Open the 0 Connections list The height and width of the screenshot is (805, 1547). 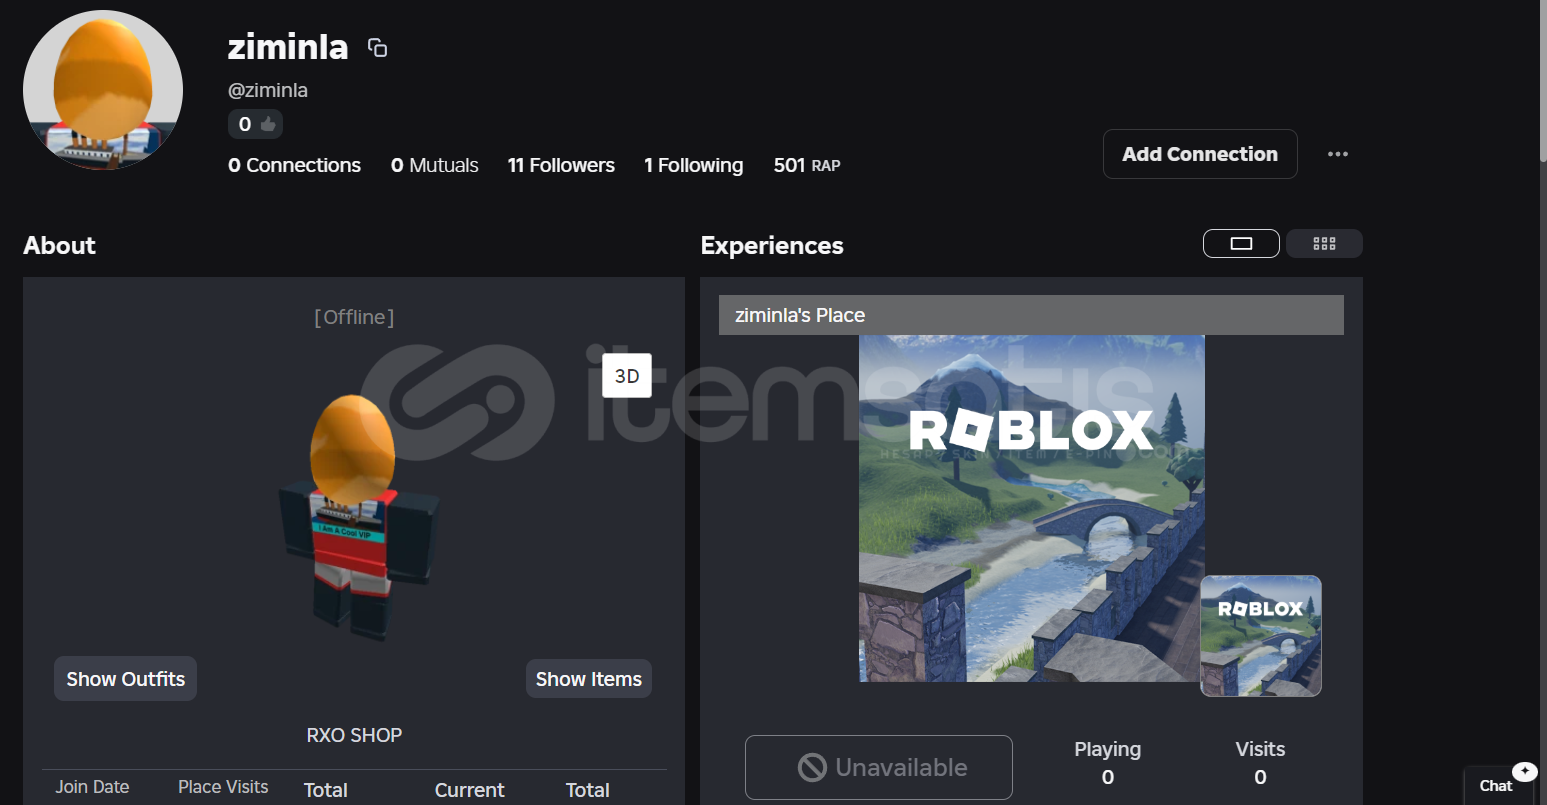pos(294,165)
